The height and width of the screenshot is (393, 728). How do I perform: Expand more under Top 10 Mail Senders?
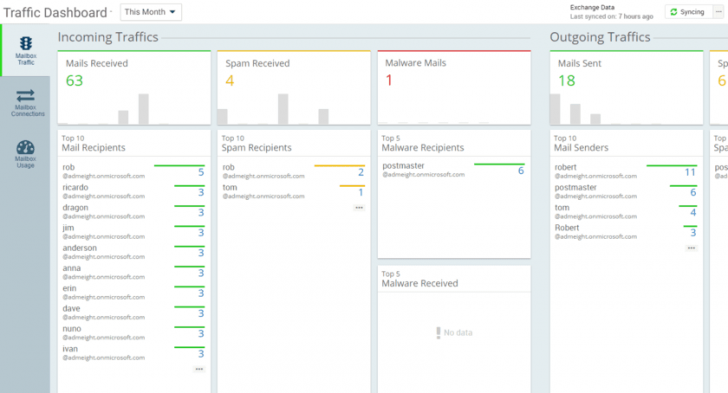691,248
